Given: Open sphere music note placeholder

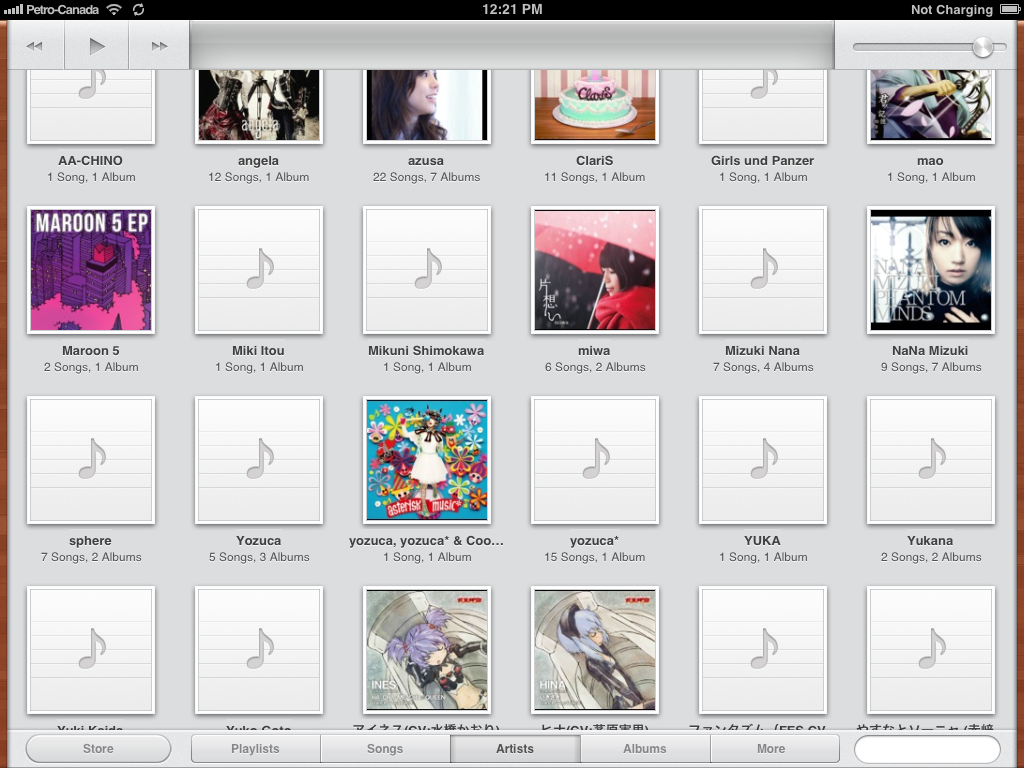Looking at the screenshot, I should tap(91, 460).
